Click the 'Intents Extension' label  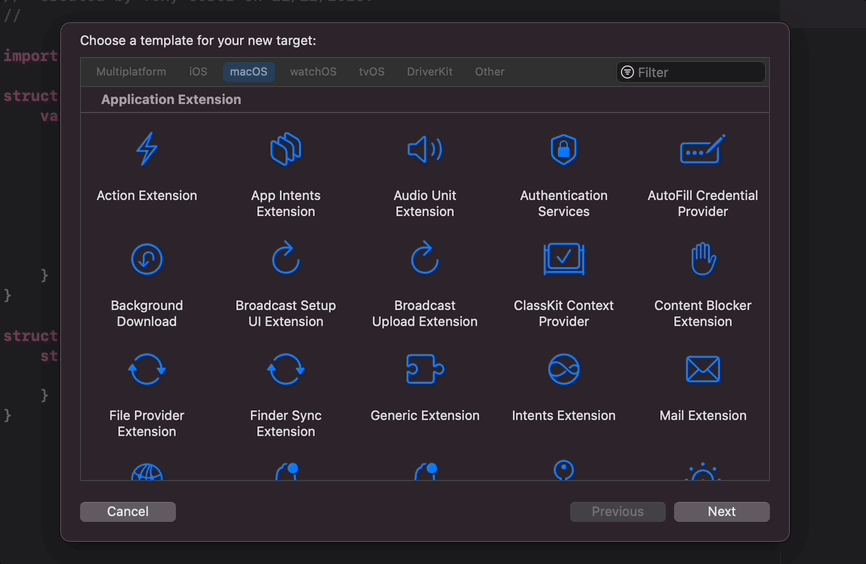click(564, 415)
